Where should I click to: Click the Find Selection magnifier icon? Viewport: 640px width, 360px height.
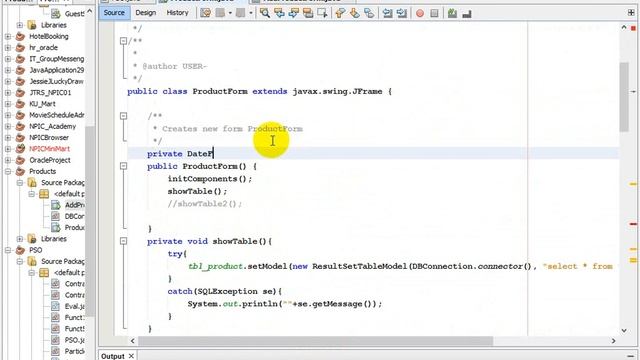click(264, 13)
